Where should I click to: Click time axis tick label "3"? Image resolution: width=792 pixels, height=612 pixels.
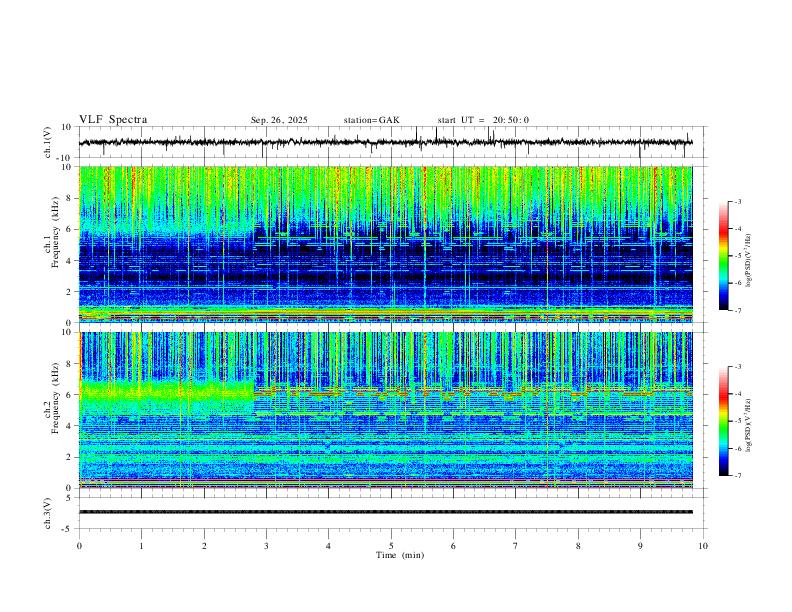[266, 546]
